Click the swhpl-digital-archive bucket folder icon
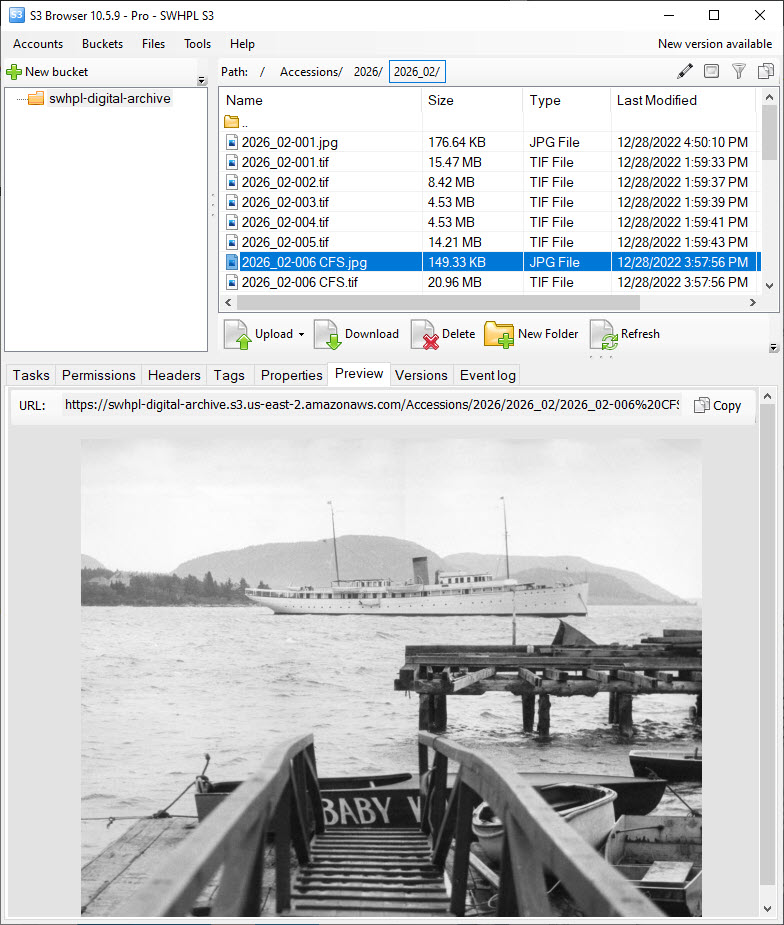Viewport: 784px width, 925px height. pos(36,99)
